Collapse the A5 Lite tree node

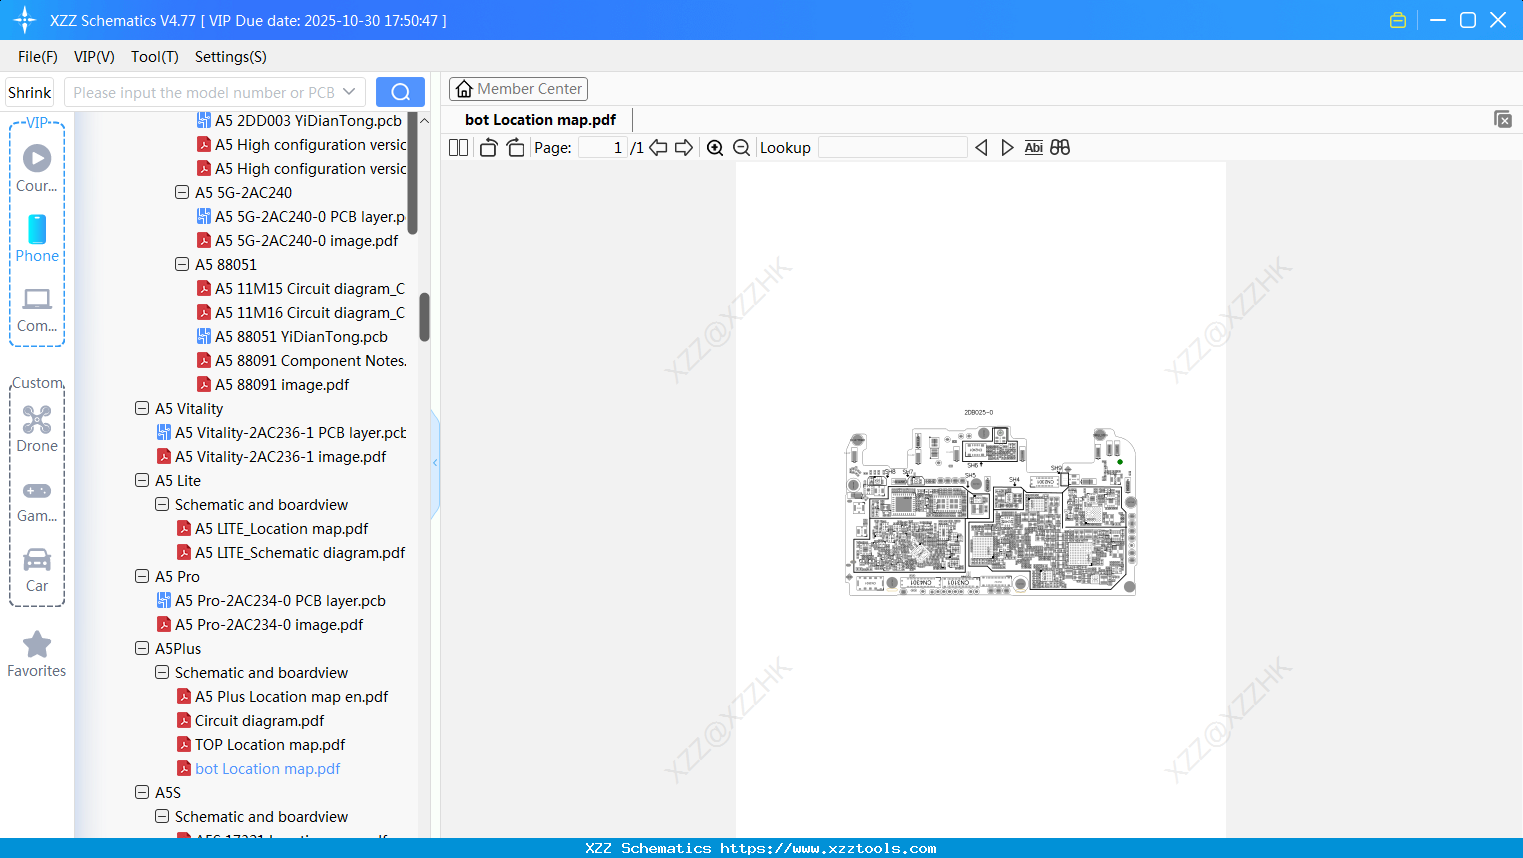(142, 480)
